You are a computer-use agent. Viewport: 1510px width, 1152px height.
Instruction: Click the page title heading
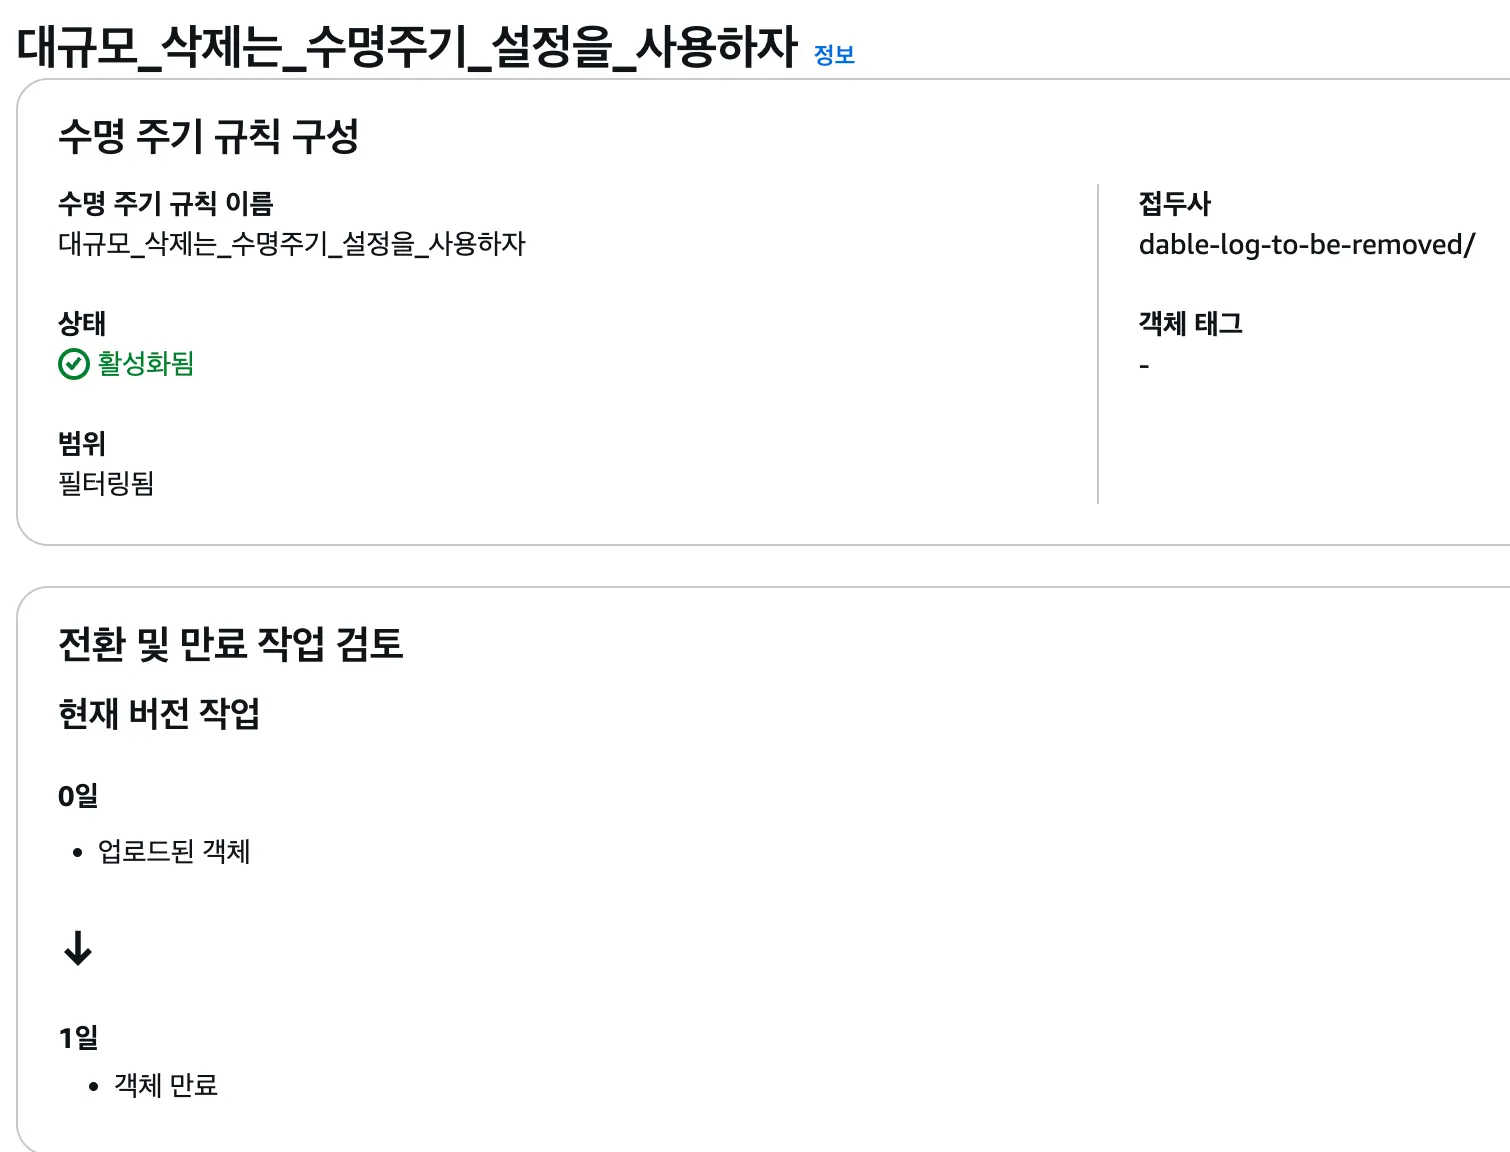coord(407,47)
